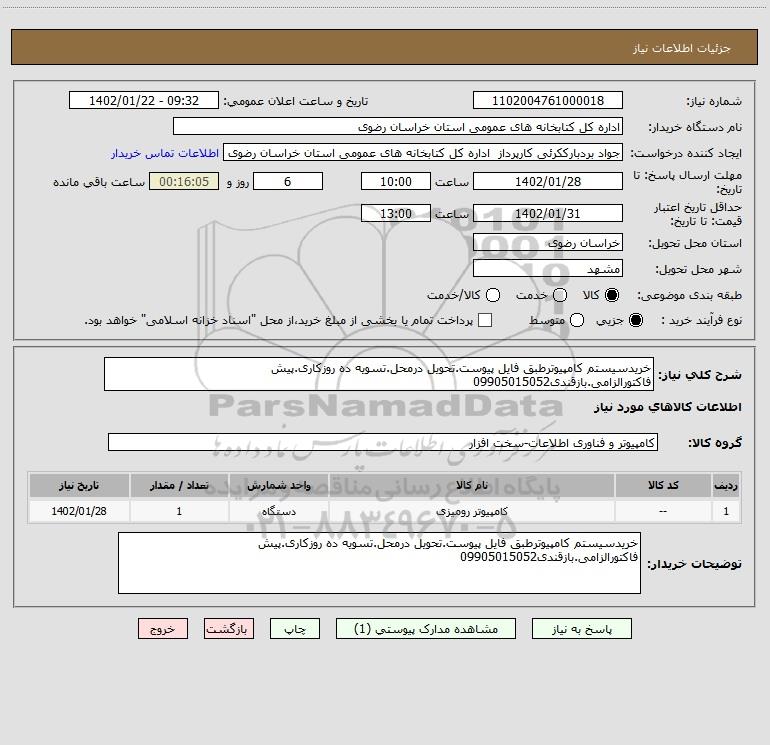Click the response deadline date 1402/01/28 field
770x745 pixels.
click(548, 182)
